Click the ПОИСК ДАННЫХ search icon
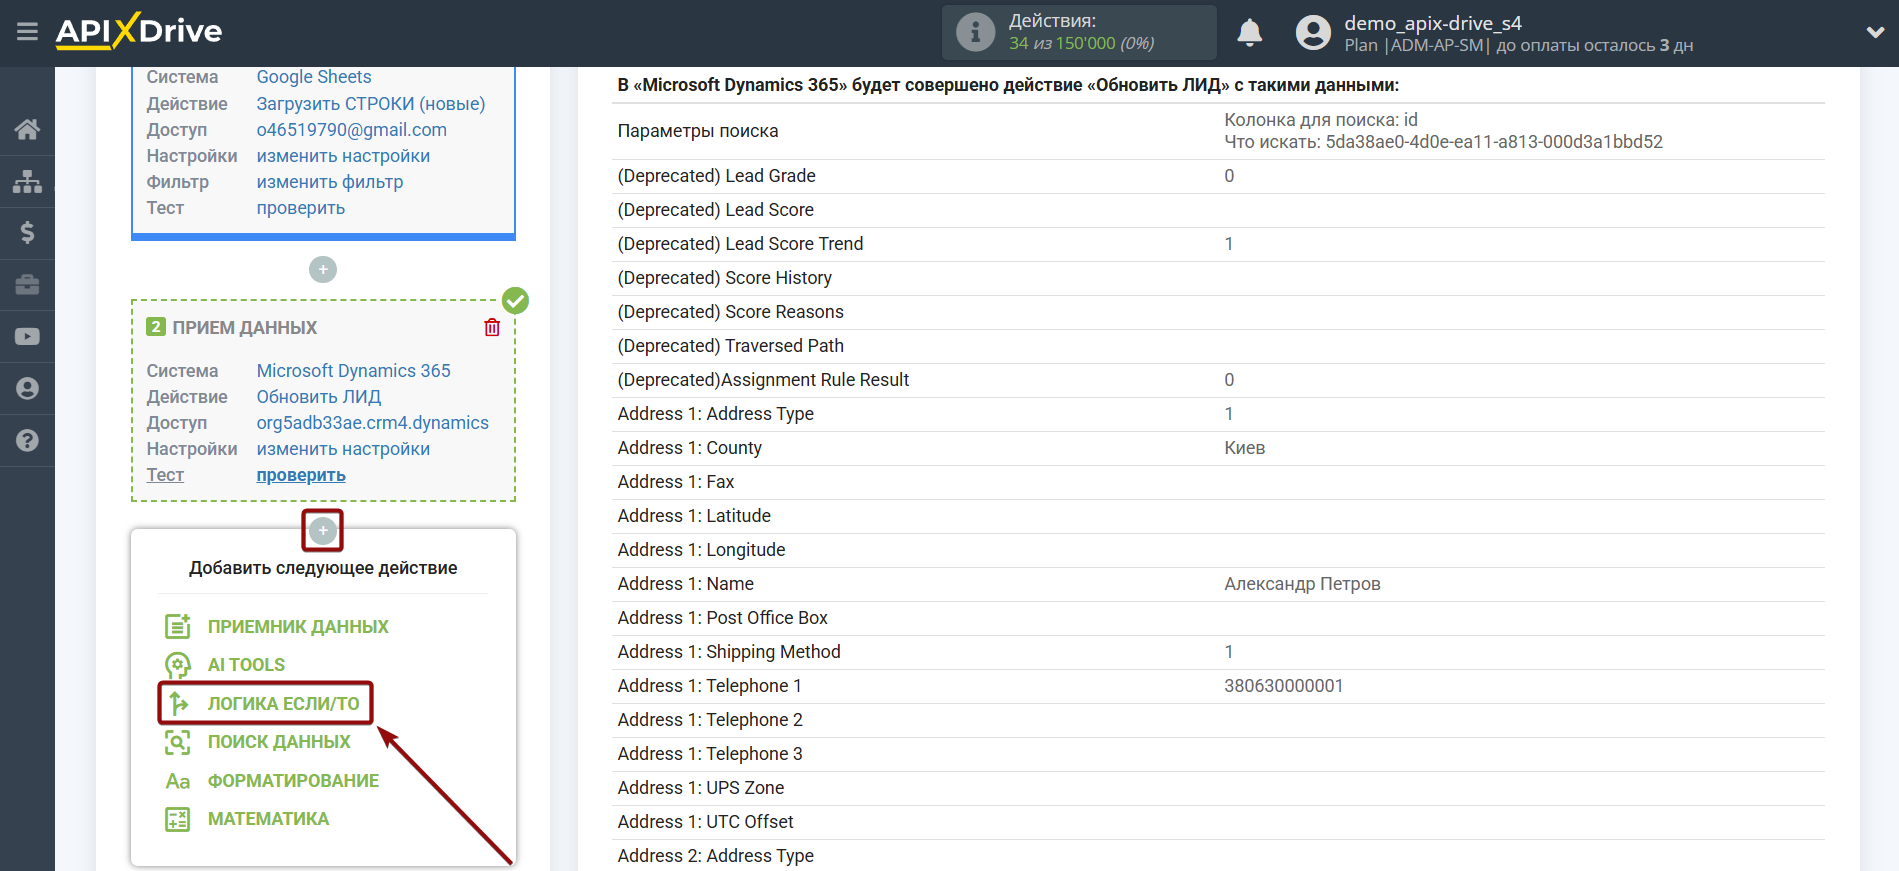This screenshot has width=1899, height=871. [177, 742]
